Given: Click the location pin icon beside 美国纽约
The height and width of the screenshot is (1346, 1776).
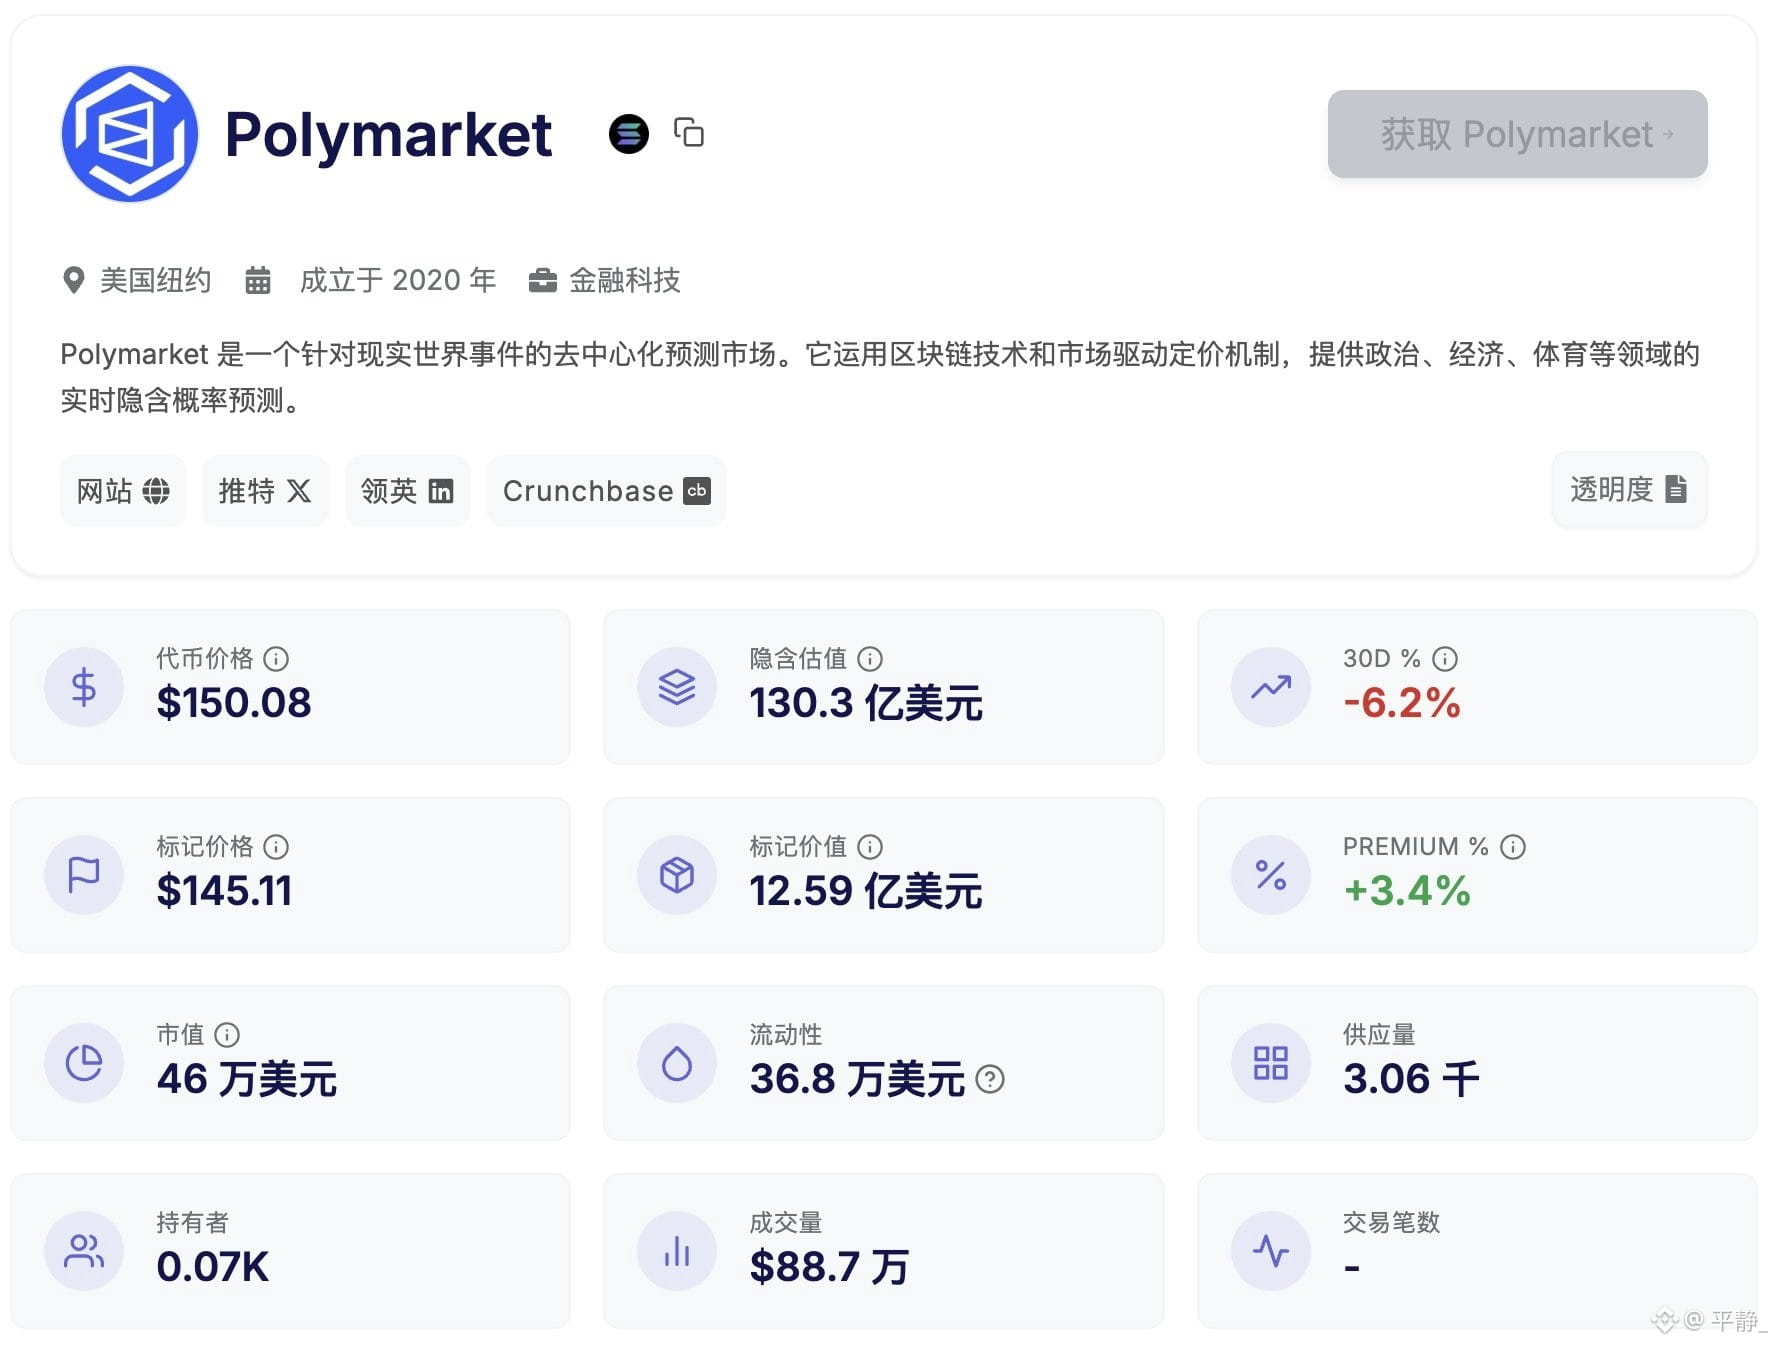Looking at the screenshot, I should tap(73, 281).
